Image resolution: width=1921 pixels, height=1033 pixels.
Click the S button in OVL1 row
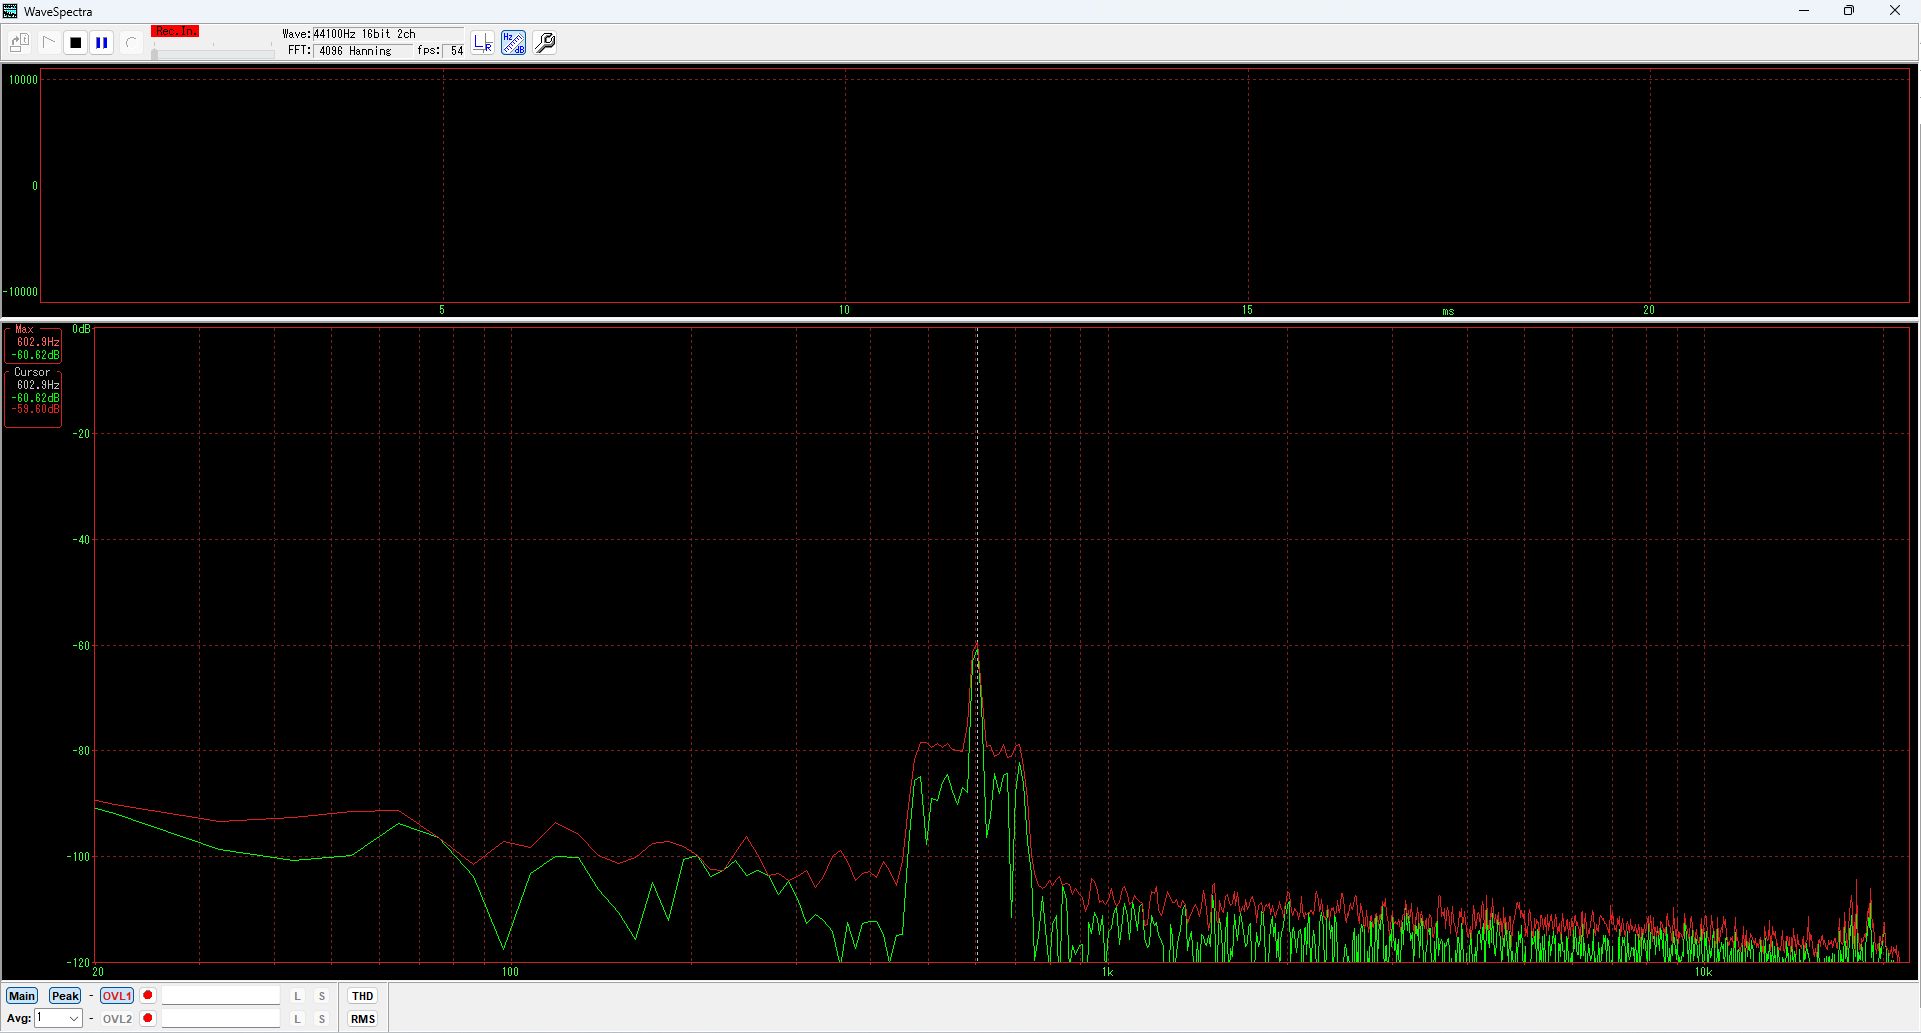pyautogui.click(x=322, y=996)
